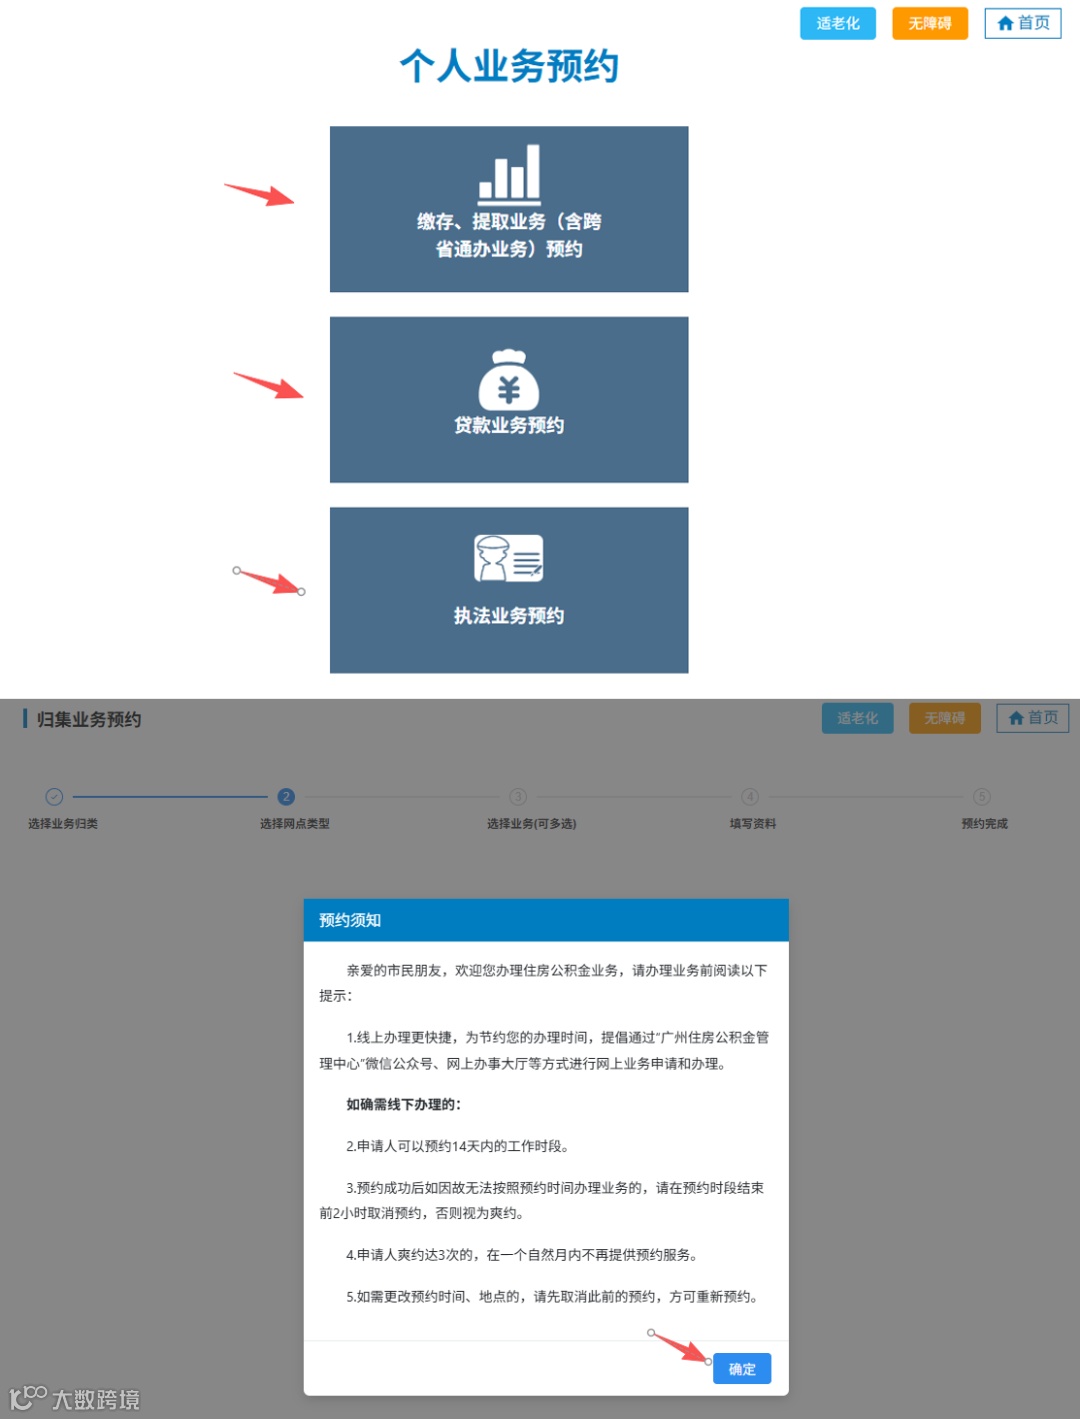Screen dimensions: 1080x1419
Task: Click the ID document icon on 执法业务预约 card
Action: (x=508, y=560)
